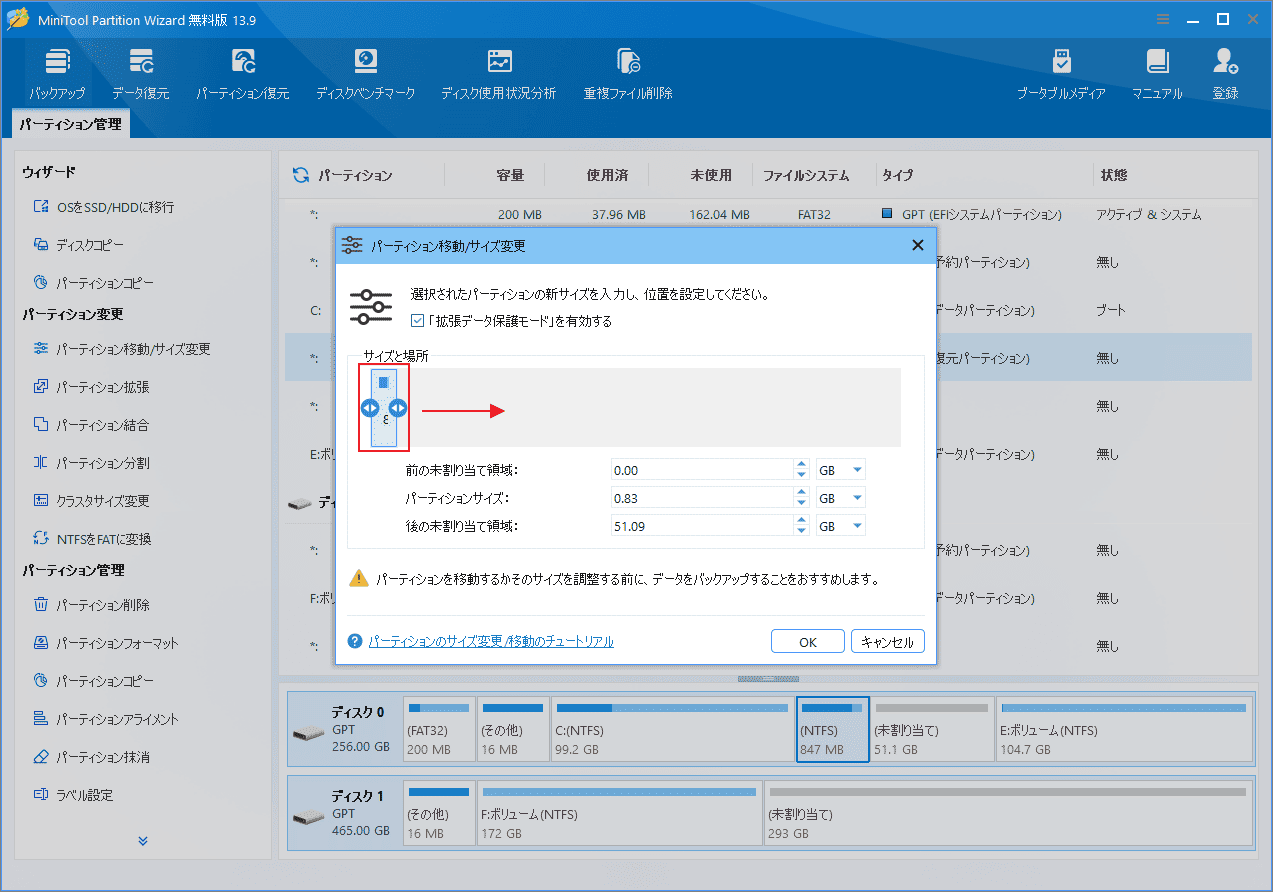The image size is (1273, 892).
Task: Close the パーティション移動/サイズ変更 dialog
Action: click(x=917, y=245)
